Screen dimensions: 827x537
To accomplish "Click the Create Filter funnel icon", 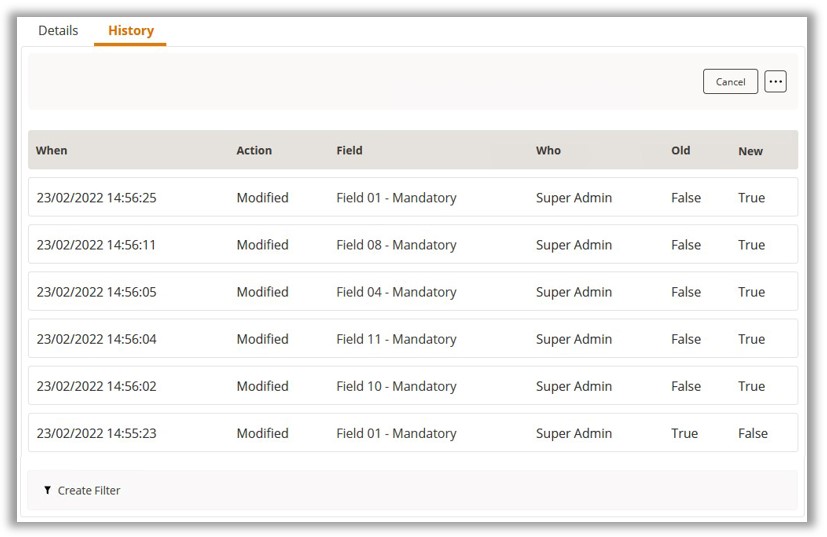I will (x=47, y=491).
